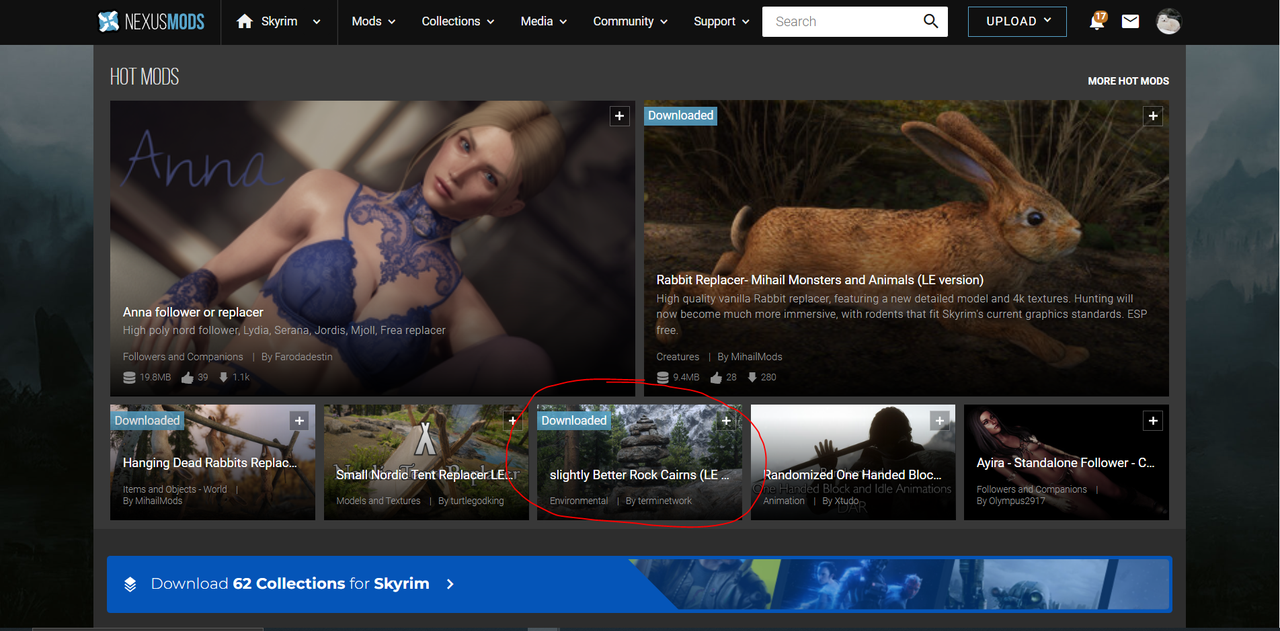Open Ayira - Standalone Follower title
Image resolution: width=1280 pixels, height=631 pixels.
1067,463
